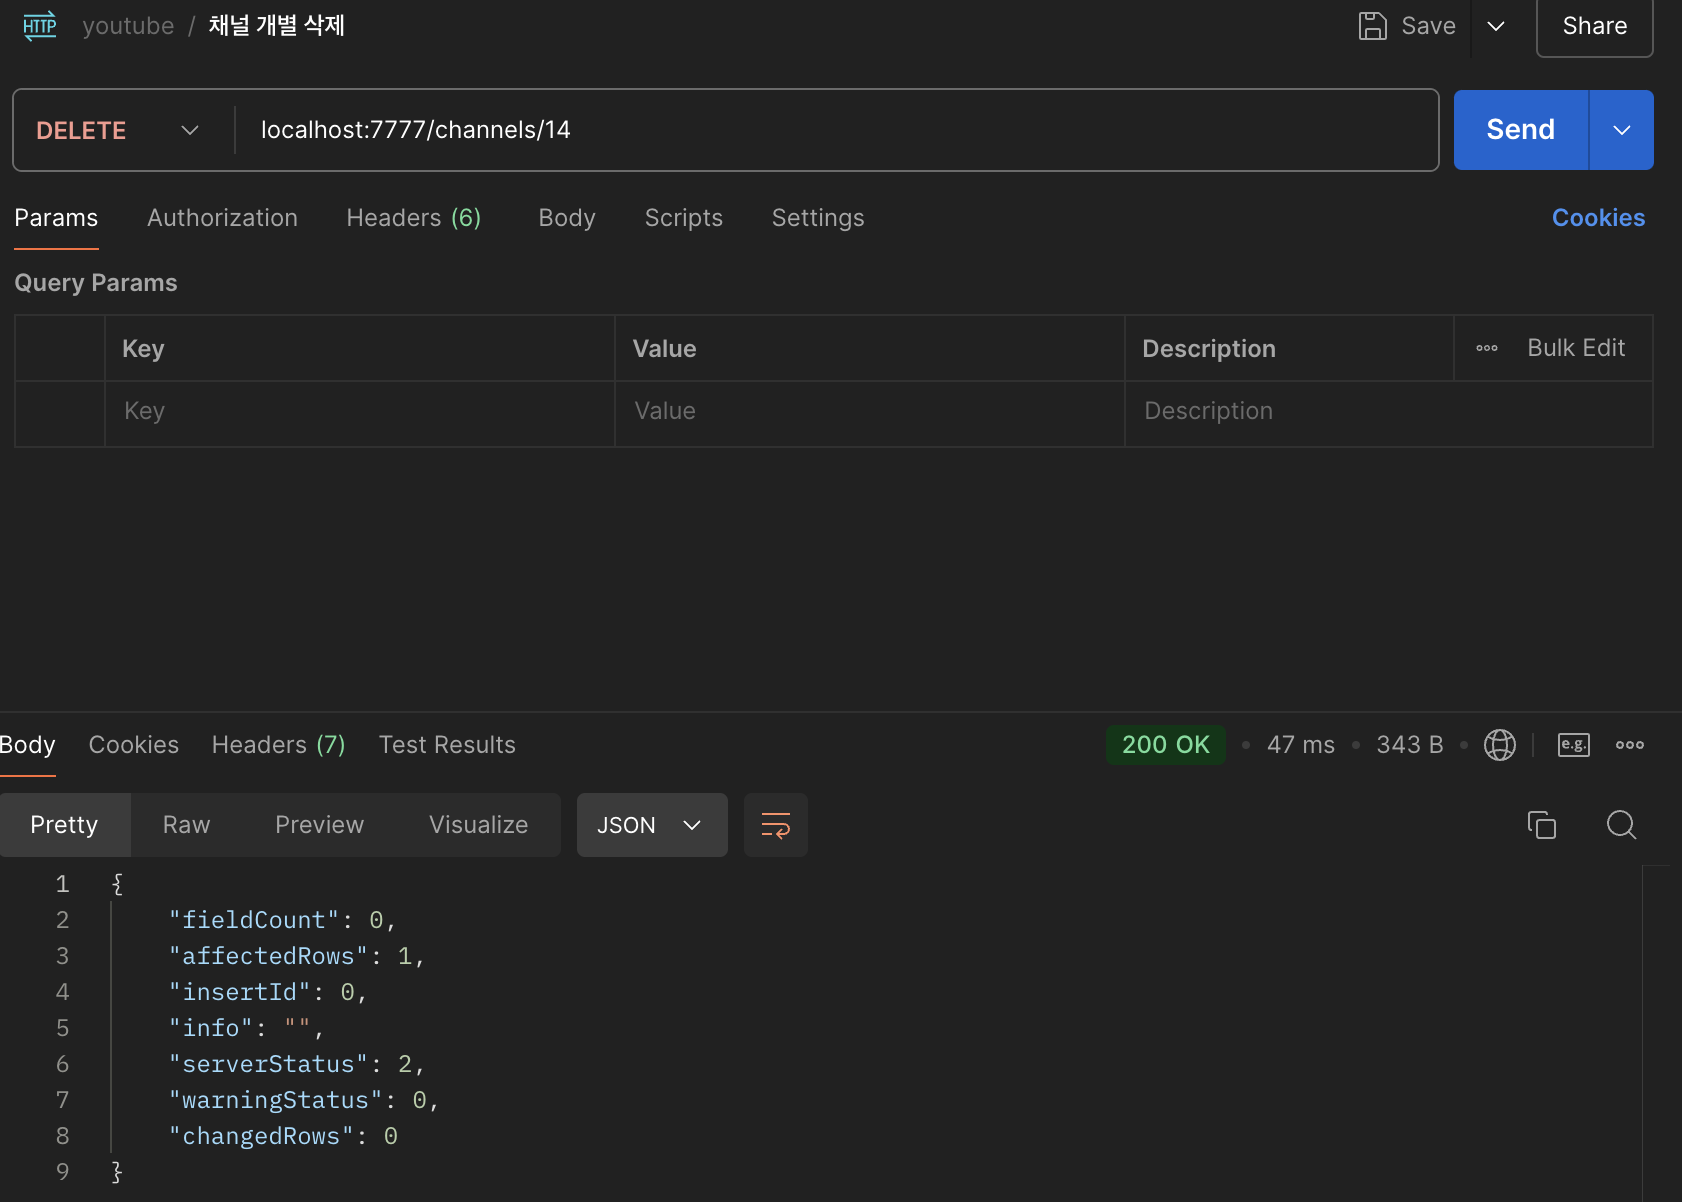
Task: Click the 200 OK status badge
Action: point(1166,745)
